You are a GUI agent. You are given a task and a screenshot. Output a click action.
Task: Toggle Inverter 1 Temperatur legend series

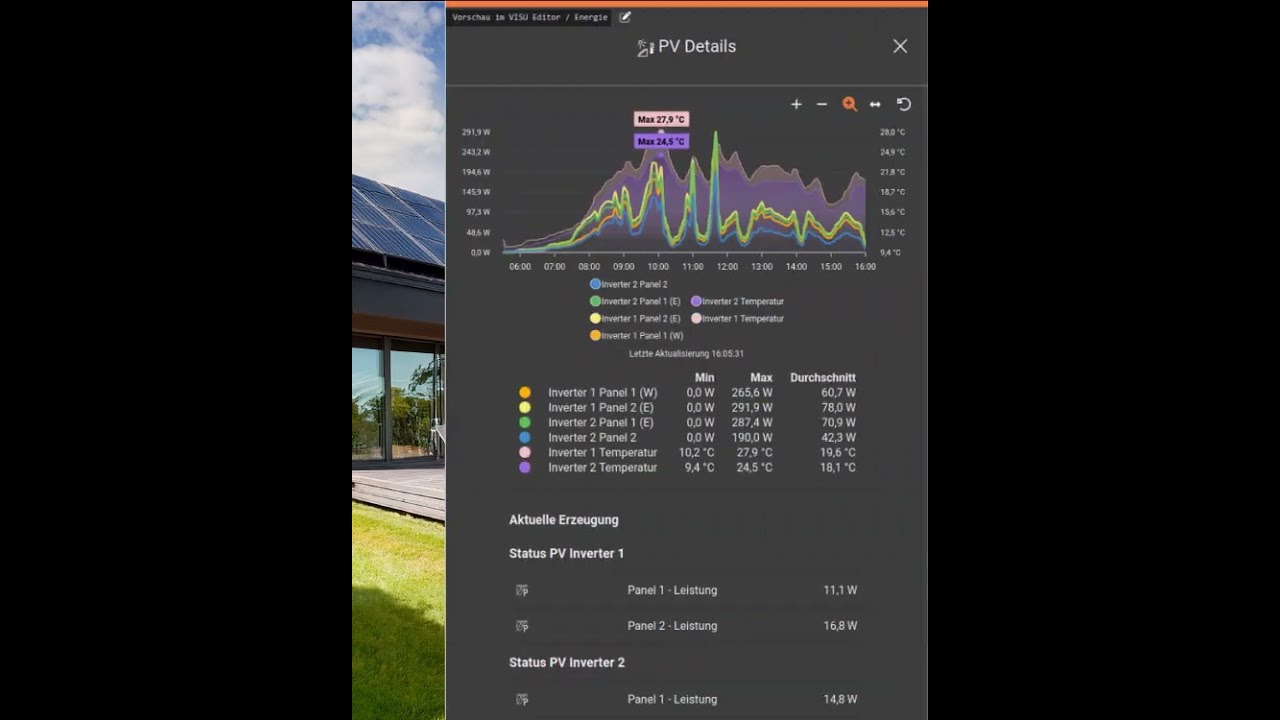pos(737,318)
